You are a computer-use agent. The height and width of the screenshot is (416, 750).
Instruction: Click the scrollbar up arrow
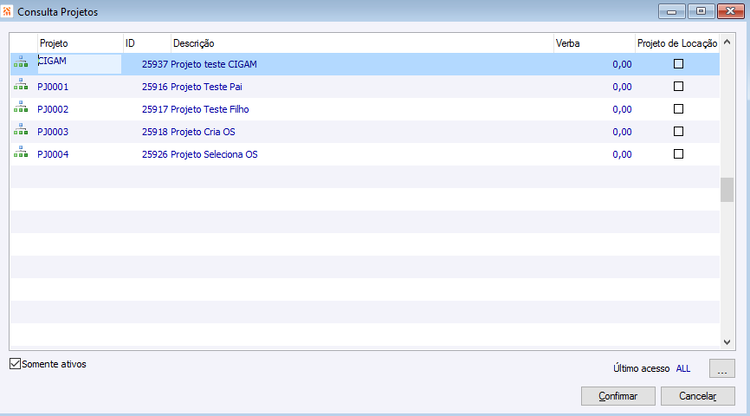tap(727, 42)
